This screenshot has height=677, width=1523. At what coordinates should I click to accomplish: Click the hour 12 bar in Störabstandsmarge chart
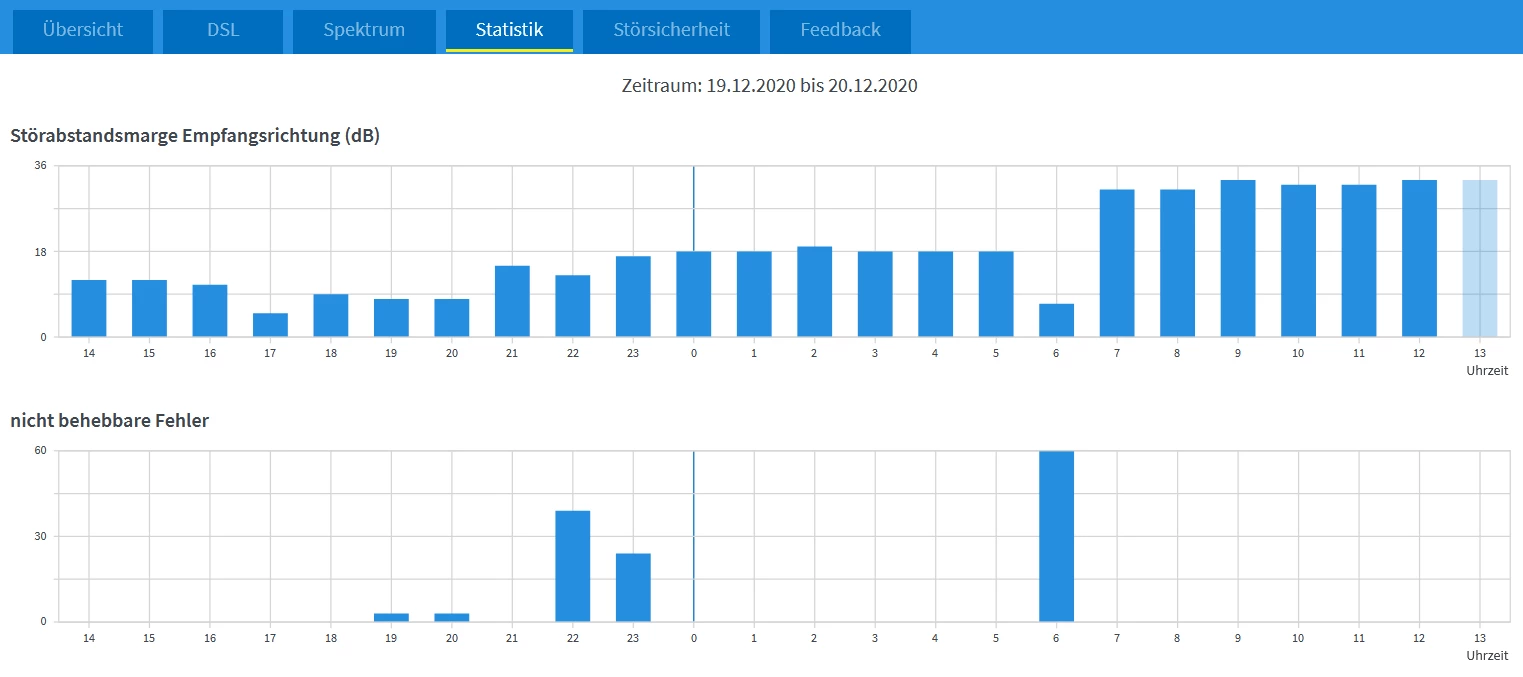point(1419,258)
